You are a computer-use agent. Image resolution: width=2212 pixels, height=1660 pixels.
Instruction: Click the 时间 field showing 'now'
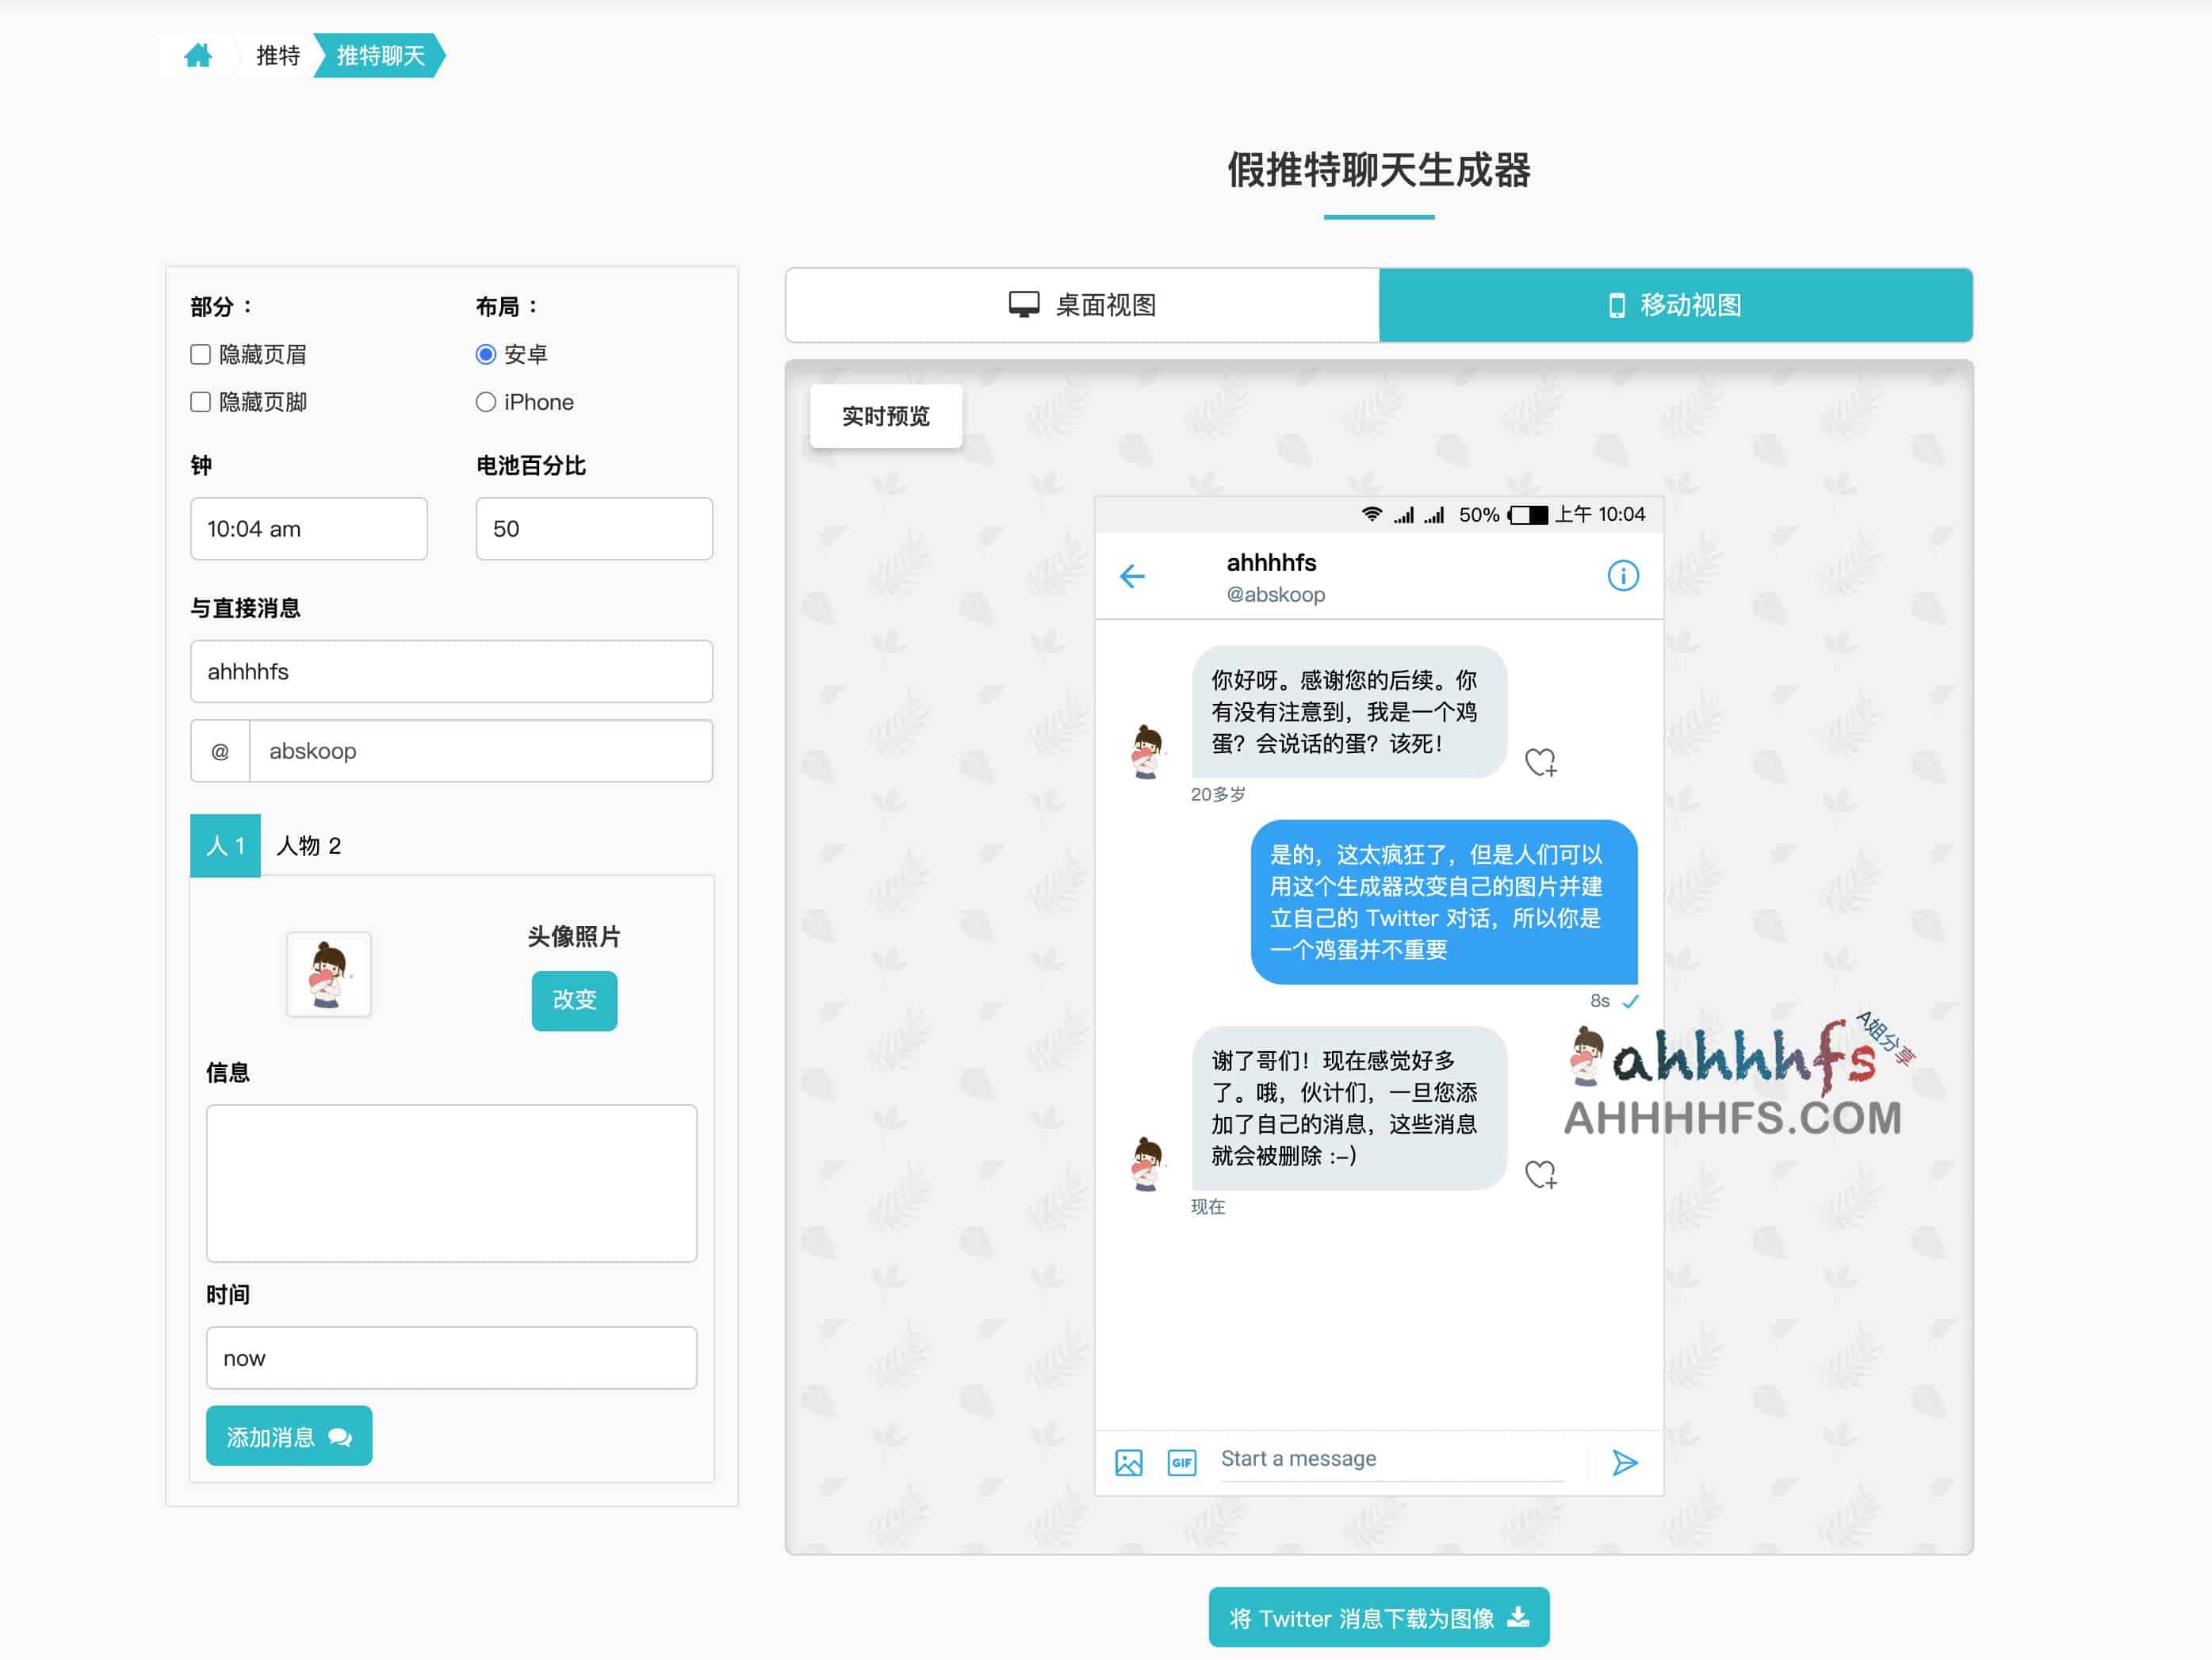pyautogui.click(x=451, y=1358)
